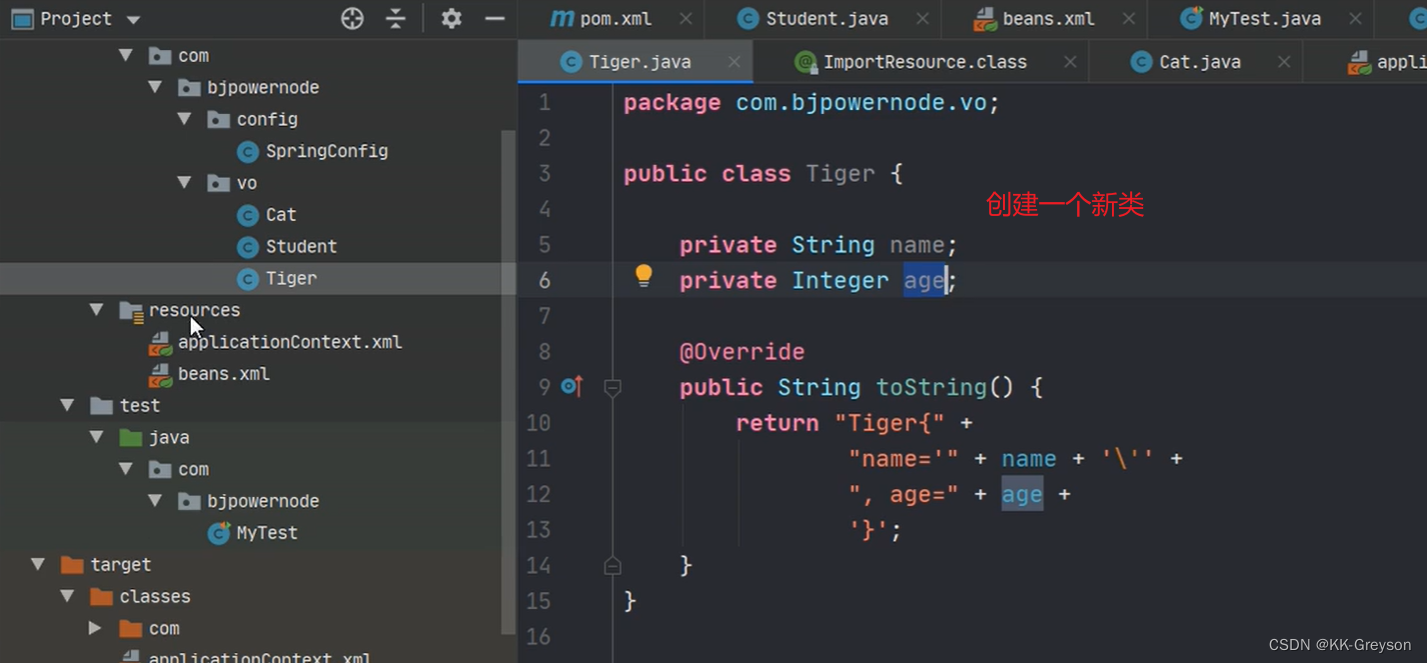Viewport: 1427px width, 663px height.
Task: Click line number 6 in the gutter
Action: click(x=544, y=281)
